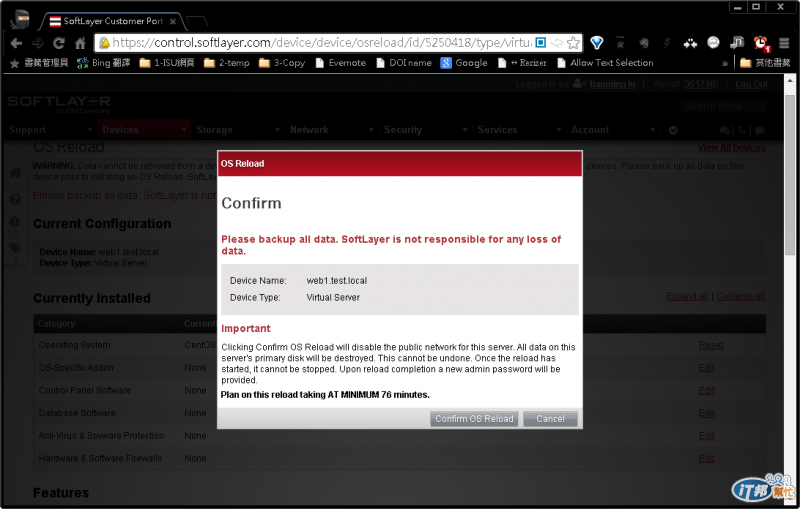Click Reset for Operating System row

pos(711,345)
